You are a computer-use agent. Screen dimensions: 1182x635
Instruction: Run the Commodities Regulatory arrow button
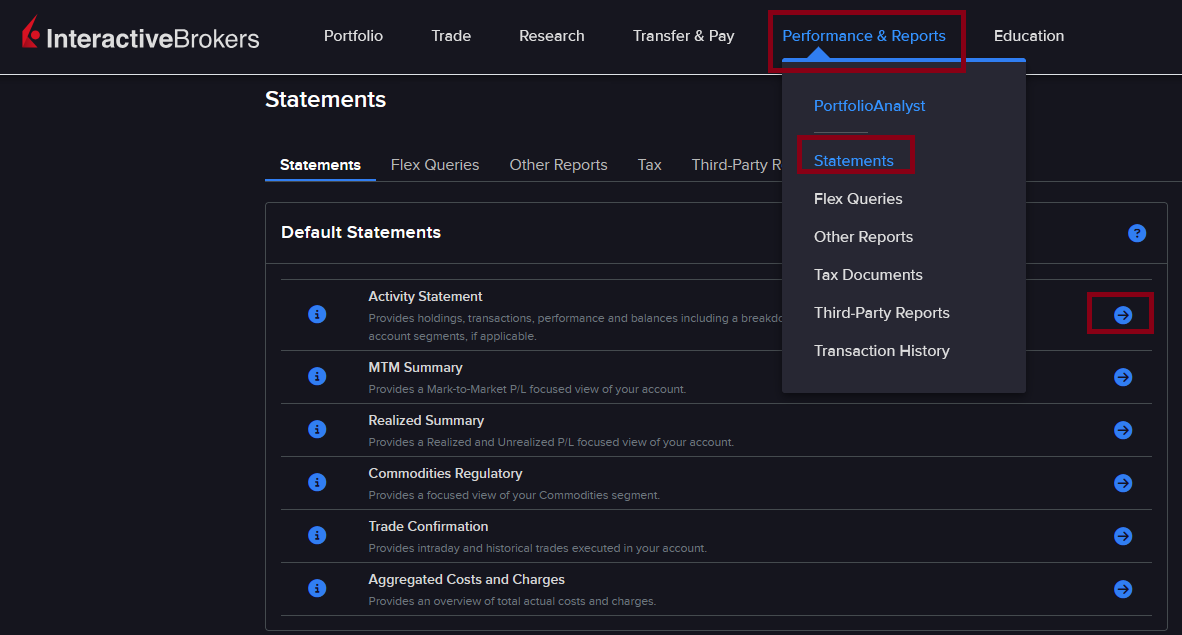coord(1123,483)
